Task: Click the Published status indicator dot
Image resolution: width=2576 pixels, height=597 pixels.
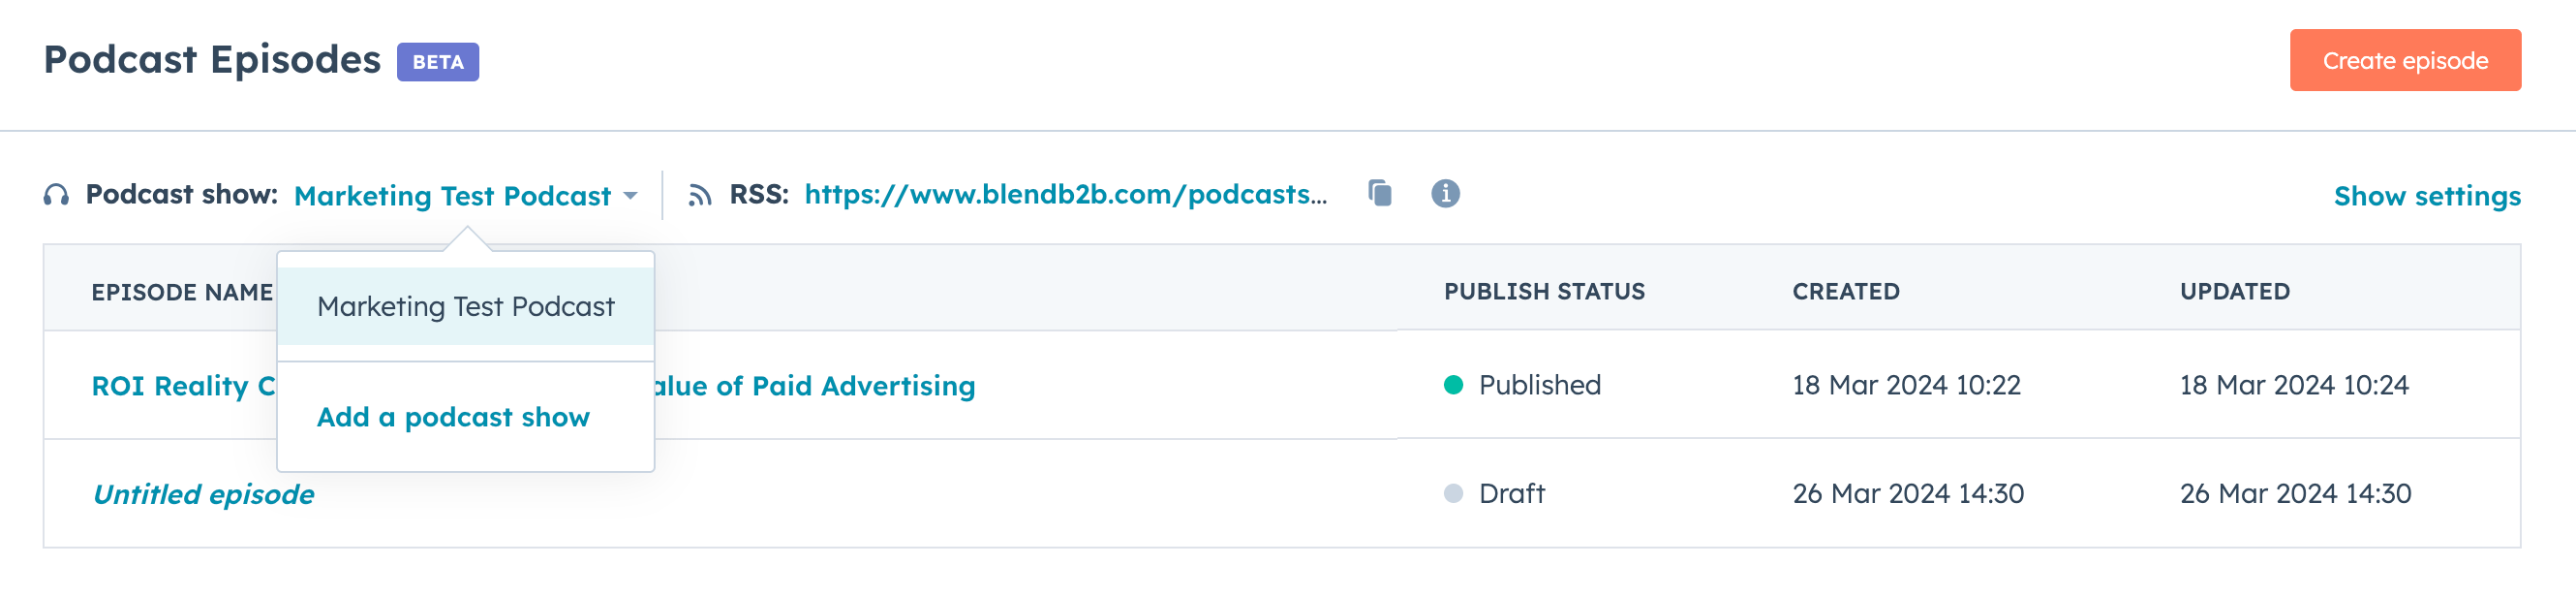Action: [x=1455, y=385]
